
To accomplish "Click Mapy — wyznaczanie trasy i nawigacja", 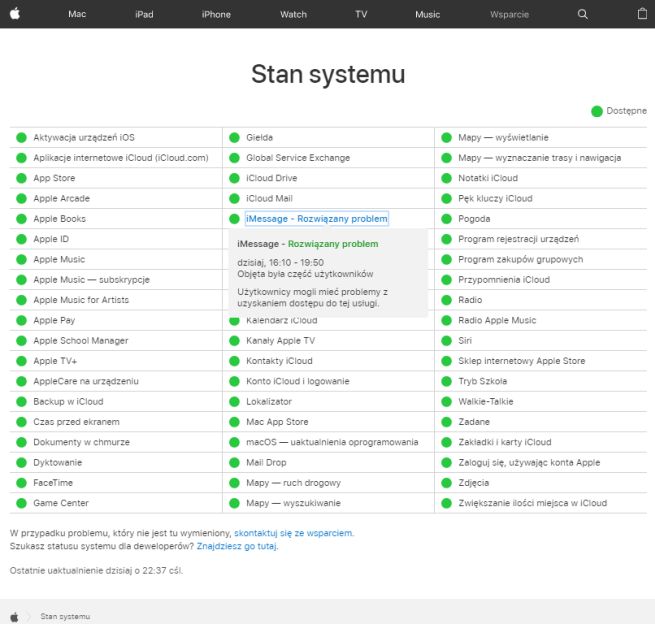I will (x=540, y=158).
